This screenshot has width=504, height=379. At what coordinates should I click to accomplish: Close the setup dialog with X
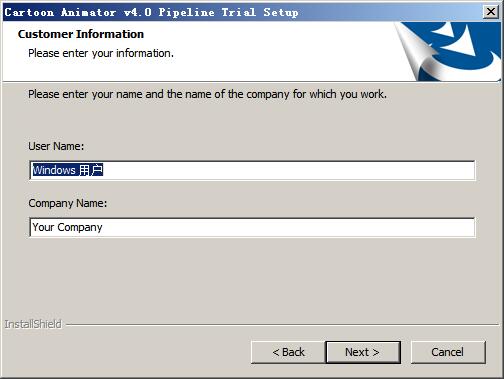[491, 12]
